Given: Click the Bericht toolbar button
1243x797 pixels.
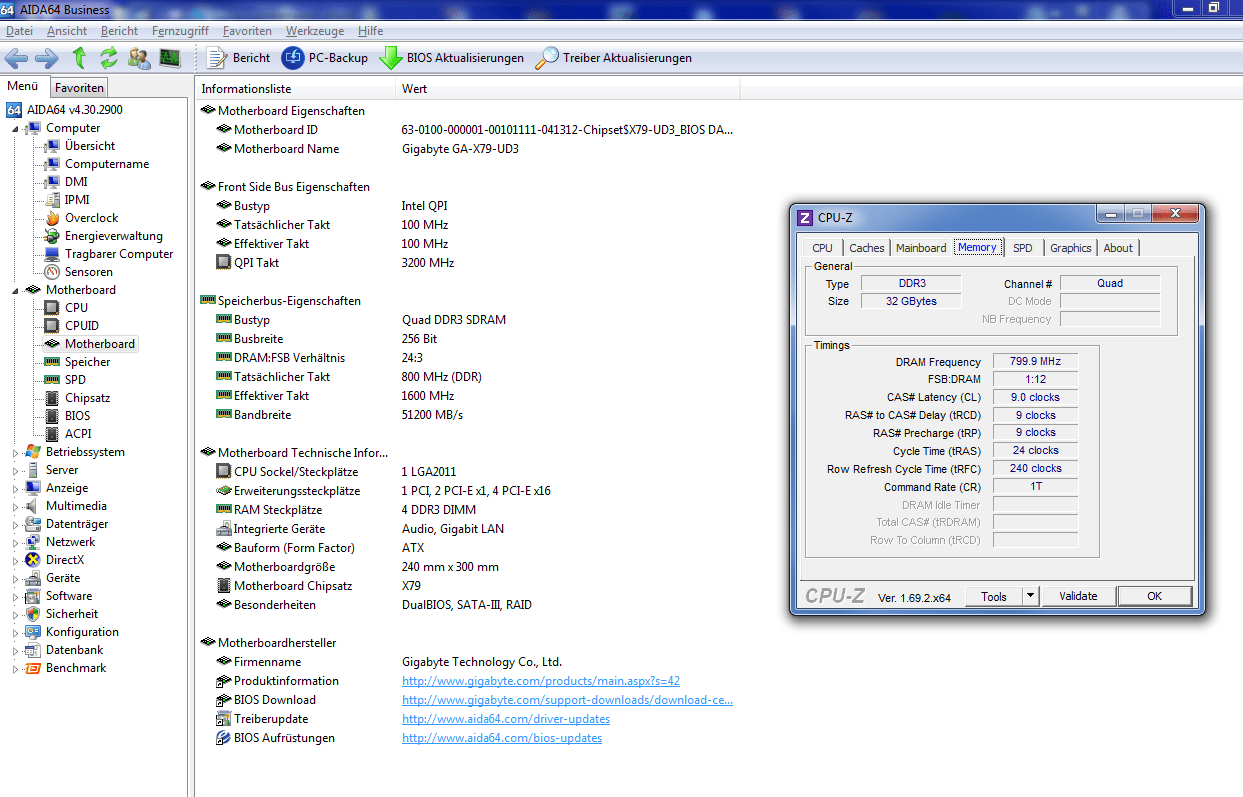Looking at the screenshot, I should coord(238,58).
